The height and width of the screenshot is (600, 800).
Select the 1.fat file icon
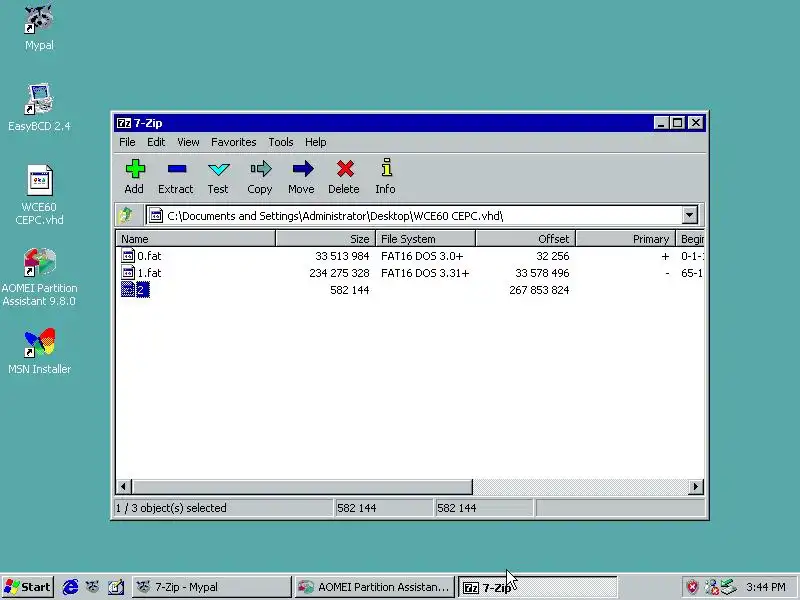point(128,273)
